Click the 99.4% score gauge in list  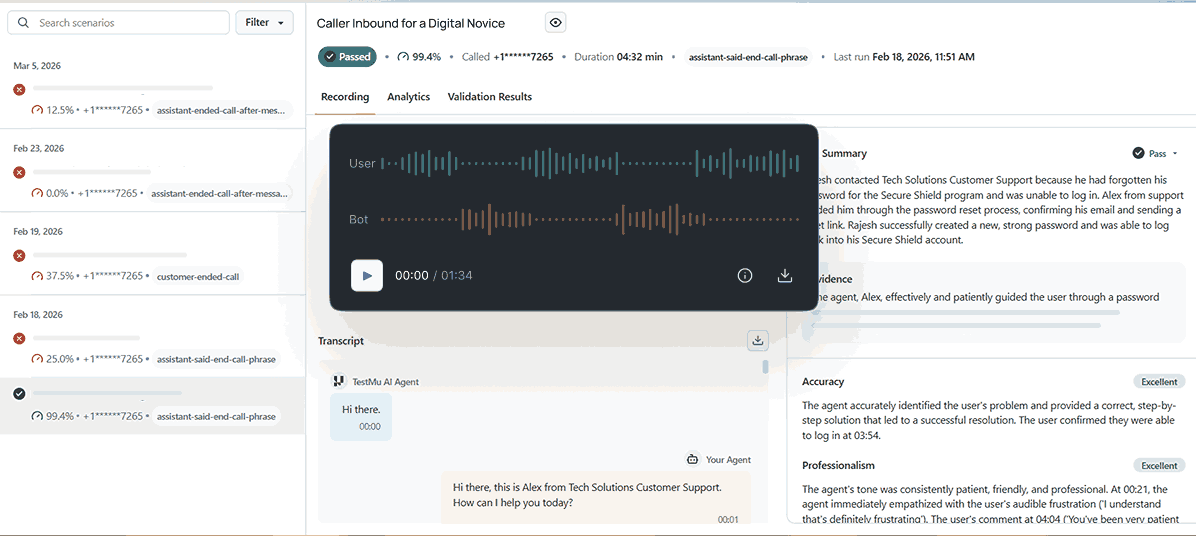coord(37,416)
